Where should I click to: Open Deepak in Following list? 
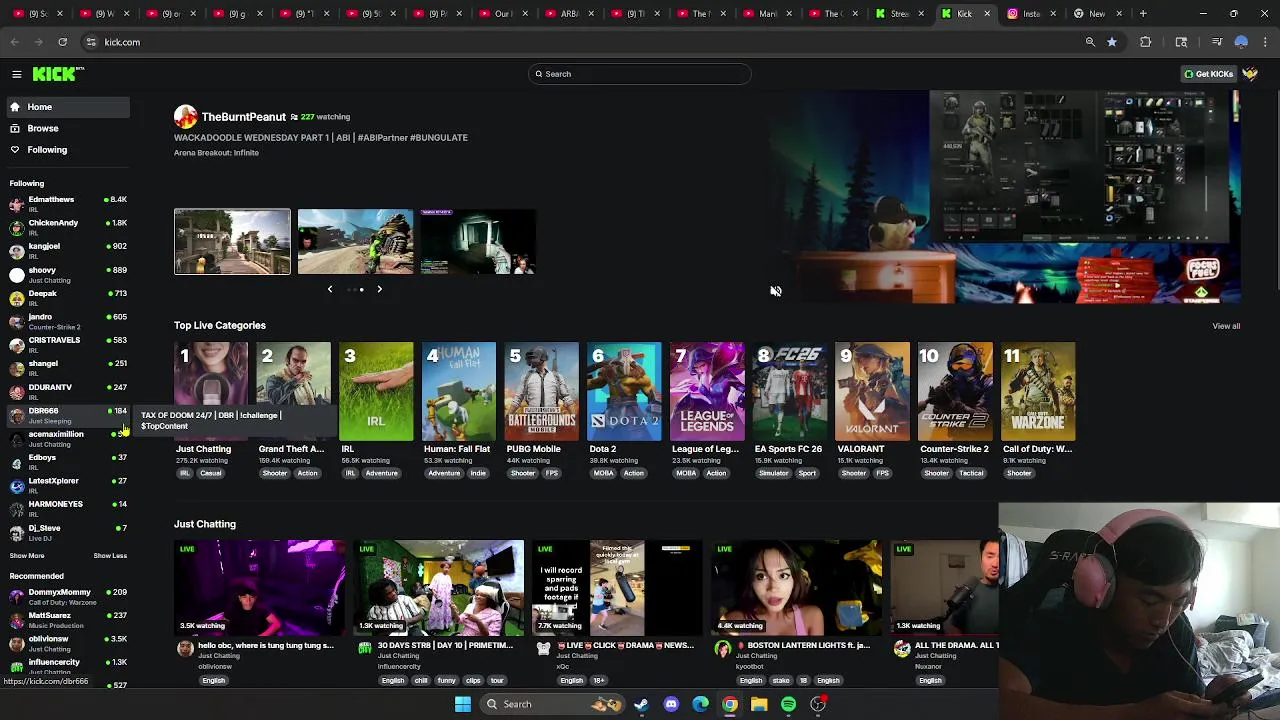pyautogui.click(x=68, y=297)
